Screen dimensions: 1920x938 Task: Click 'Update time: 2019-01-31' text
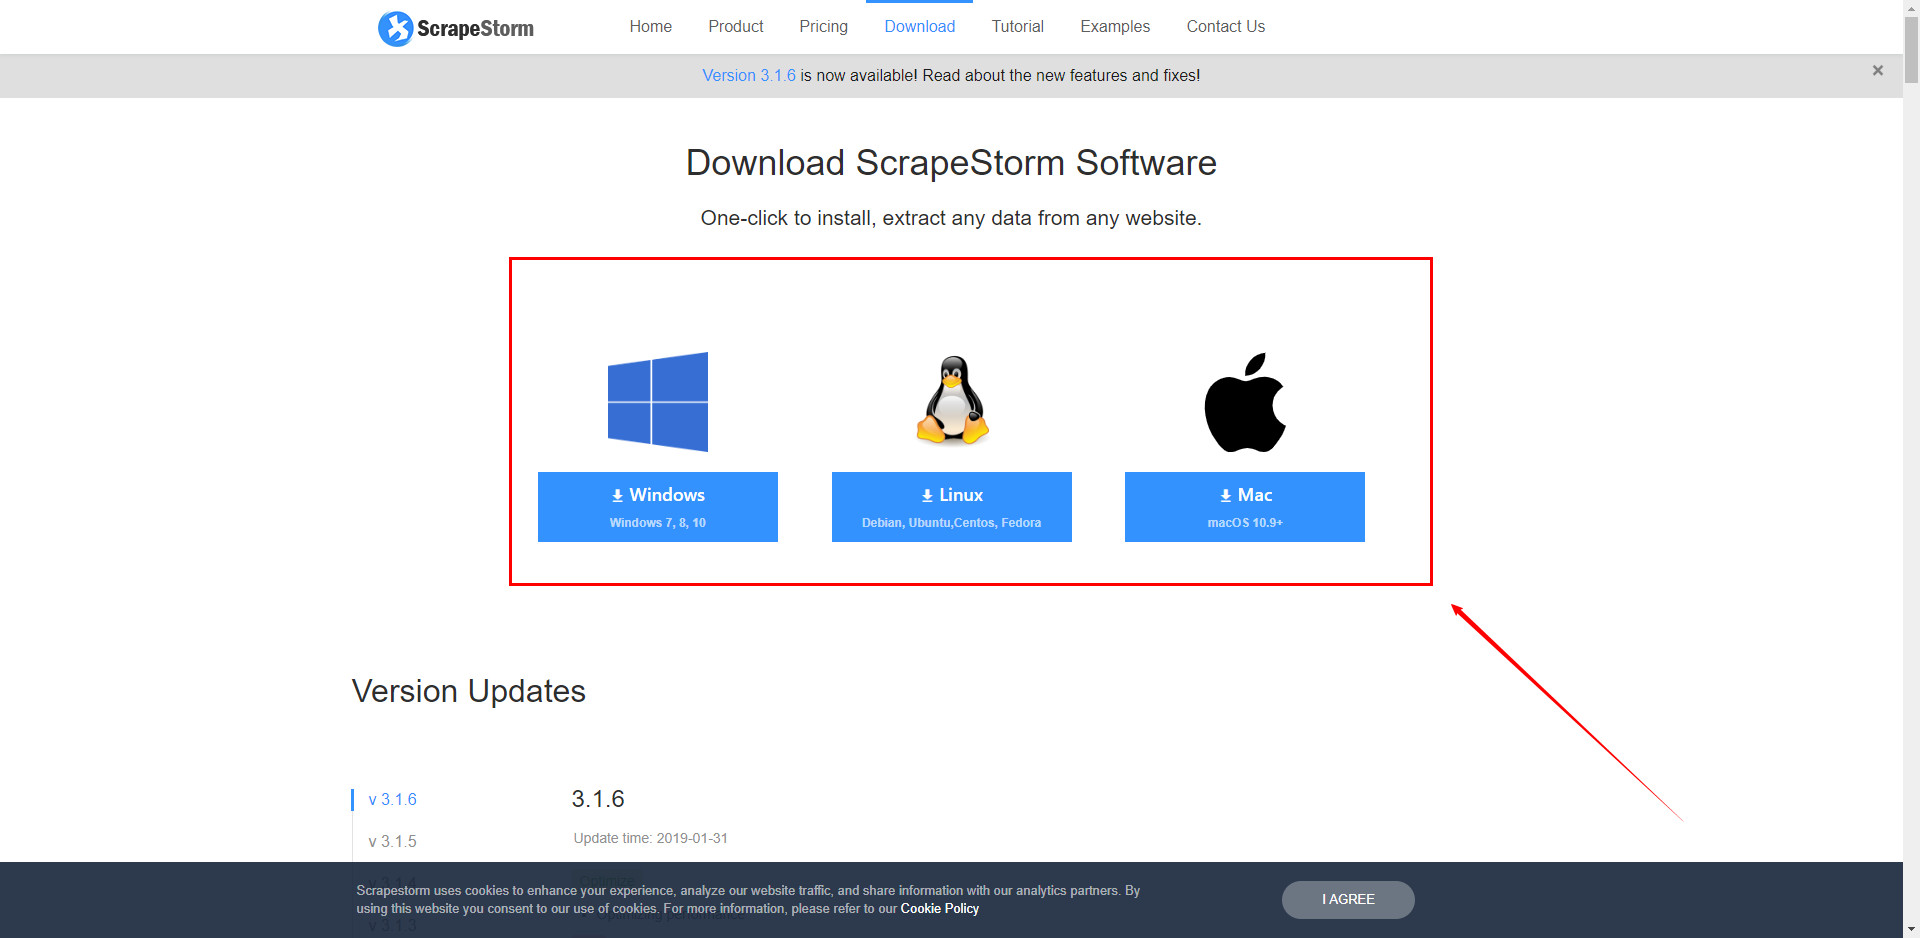pos(651,838)
